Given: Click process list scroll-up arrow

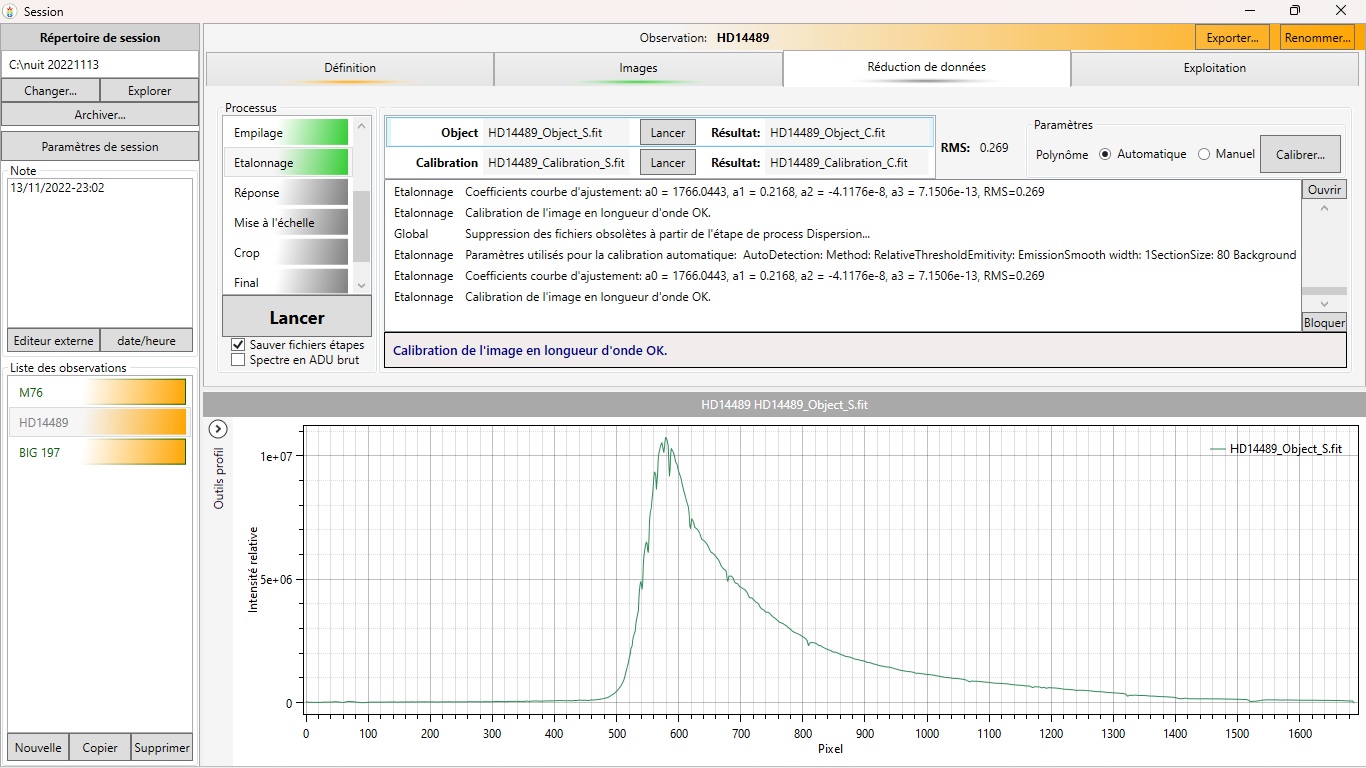Looking at the screenshot, I should [x=362, y=126].
